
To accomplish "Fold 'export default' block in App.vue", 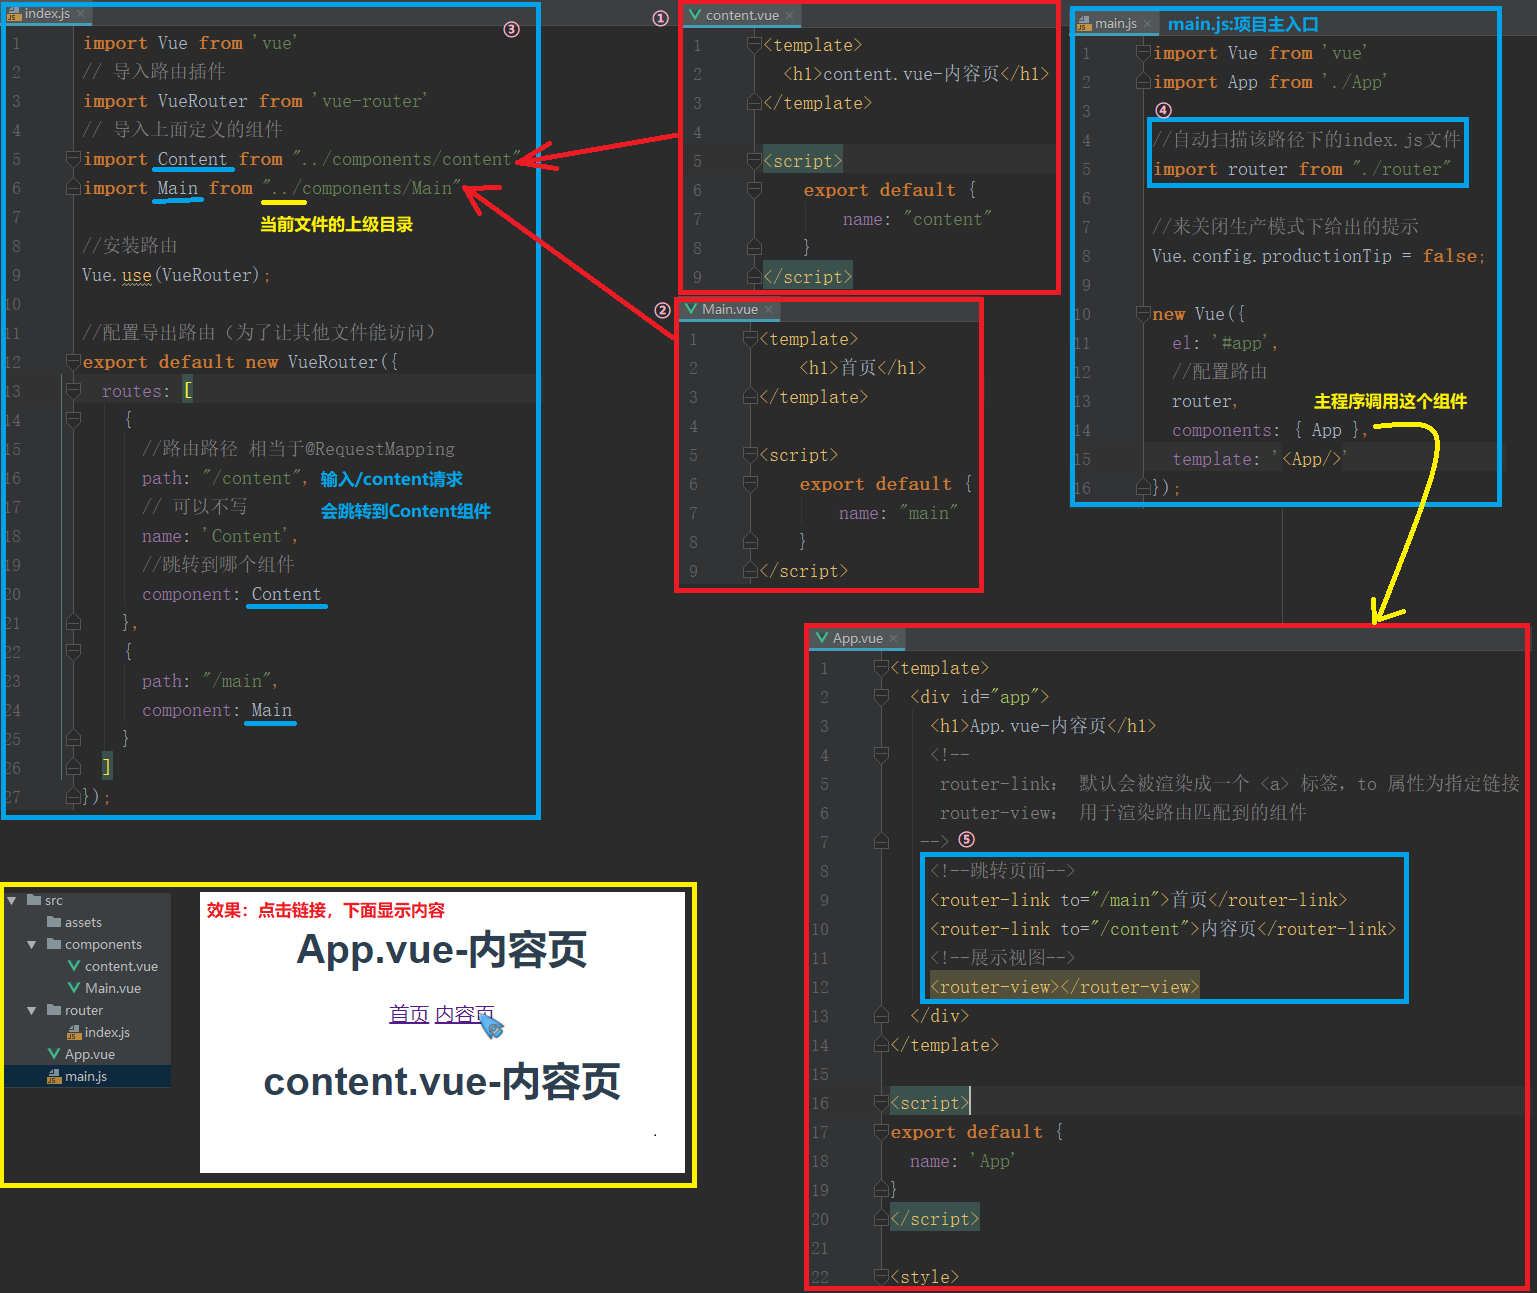I will point(881,1132).
